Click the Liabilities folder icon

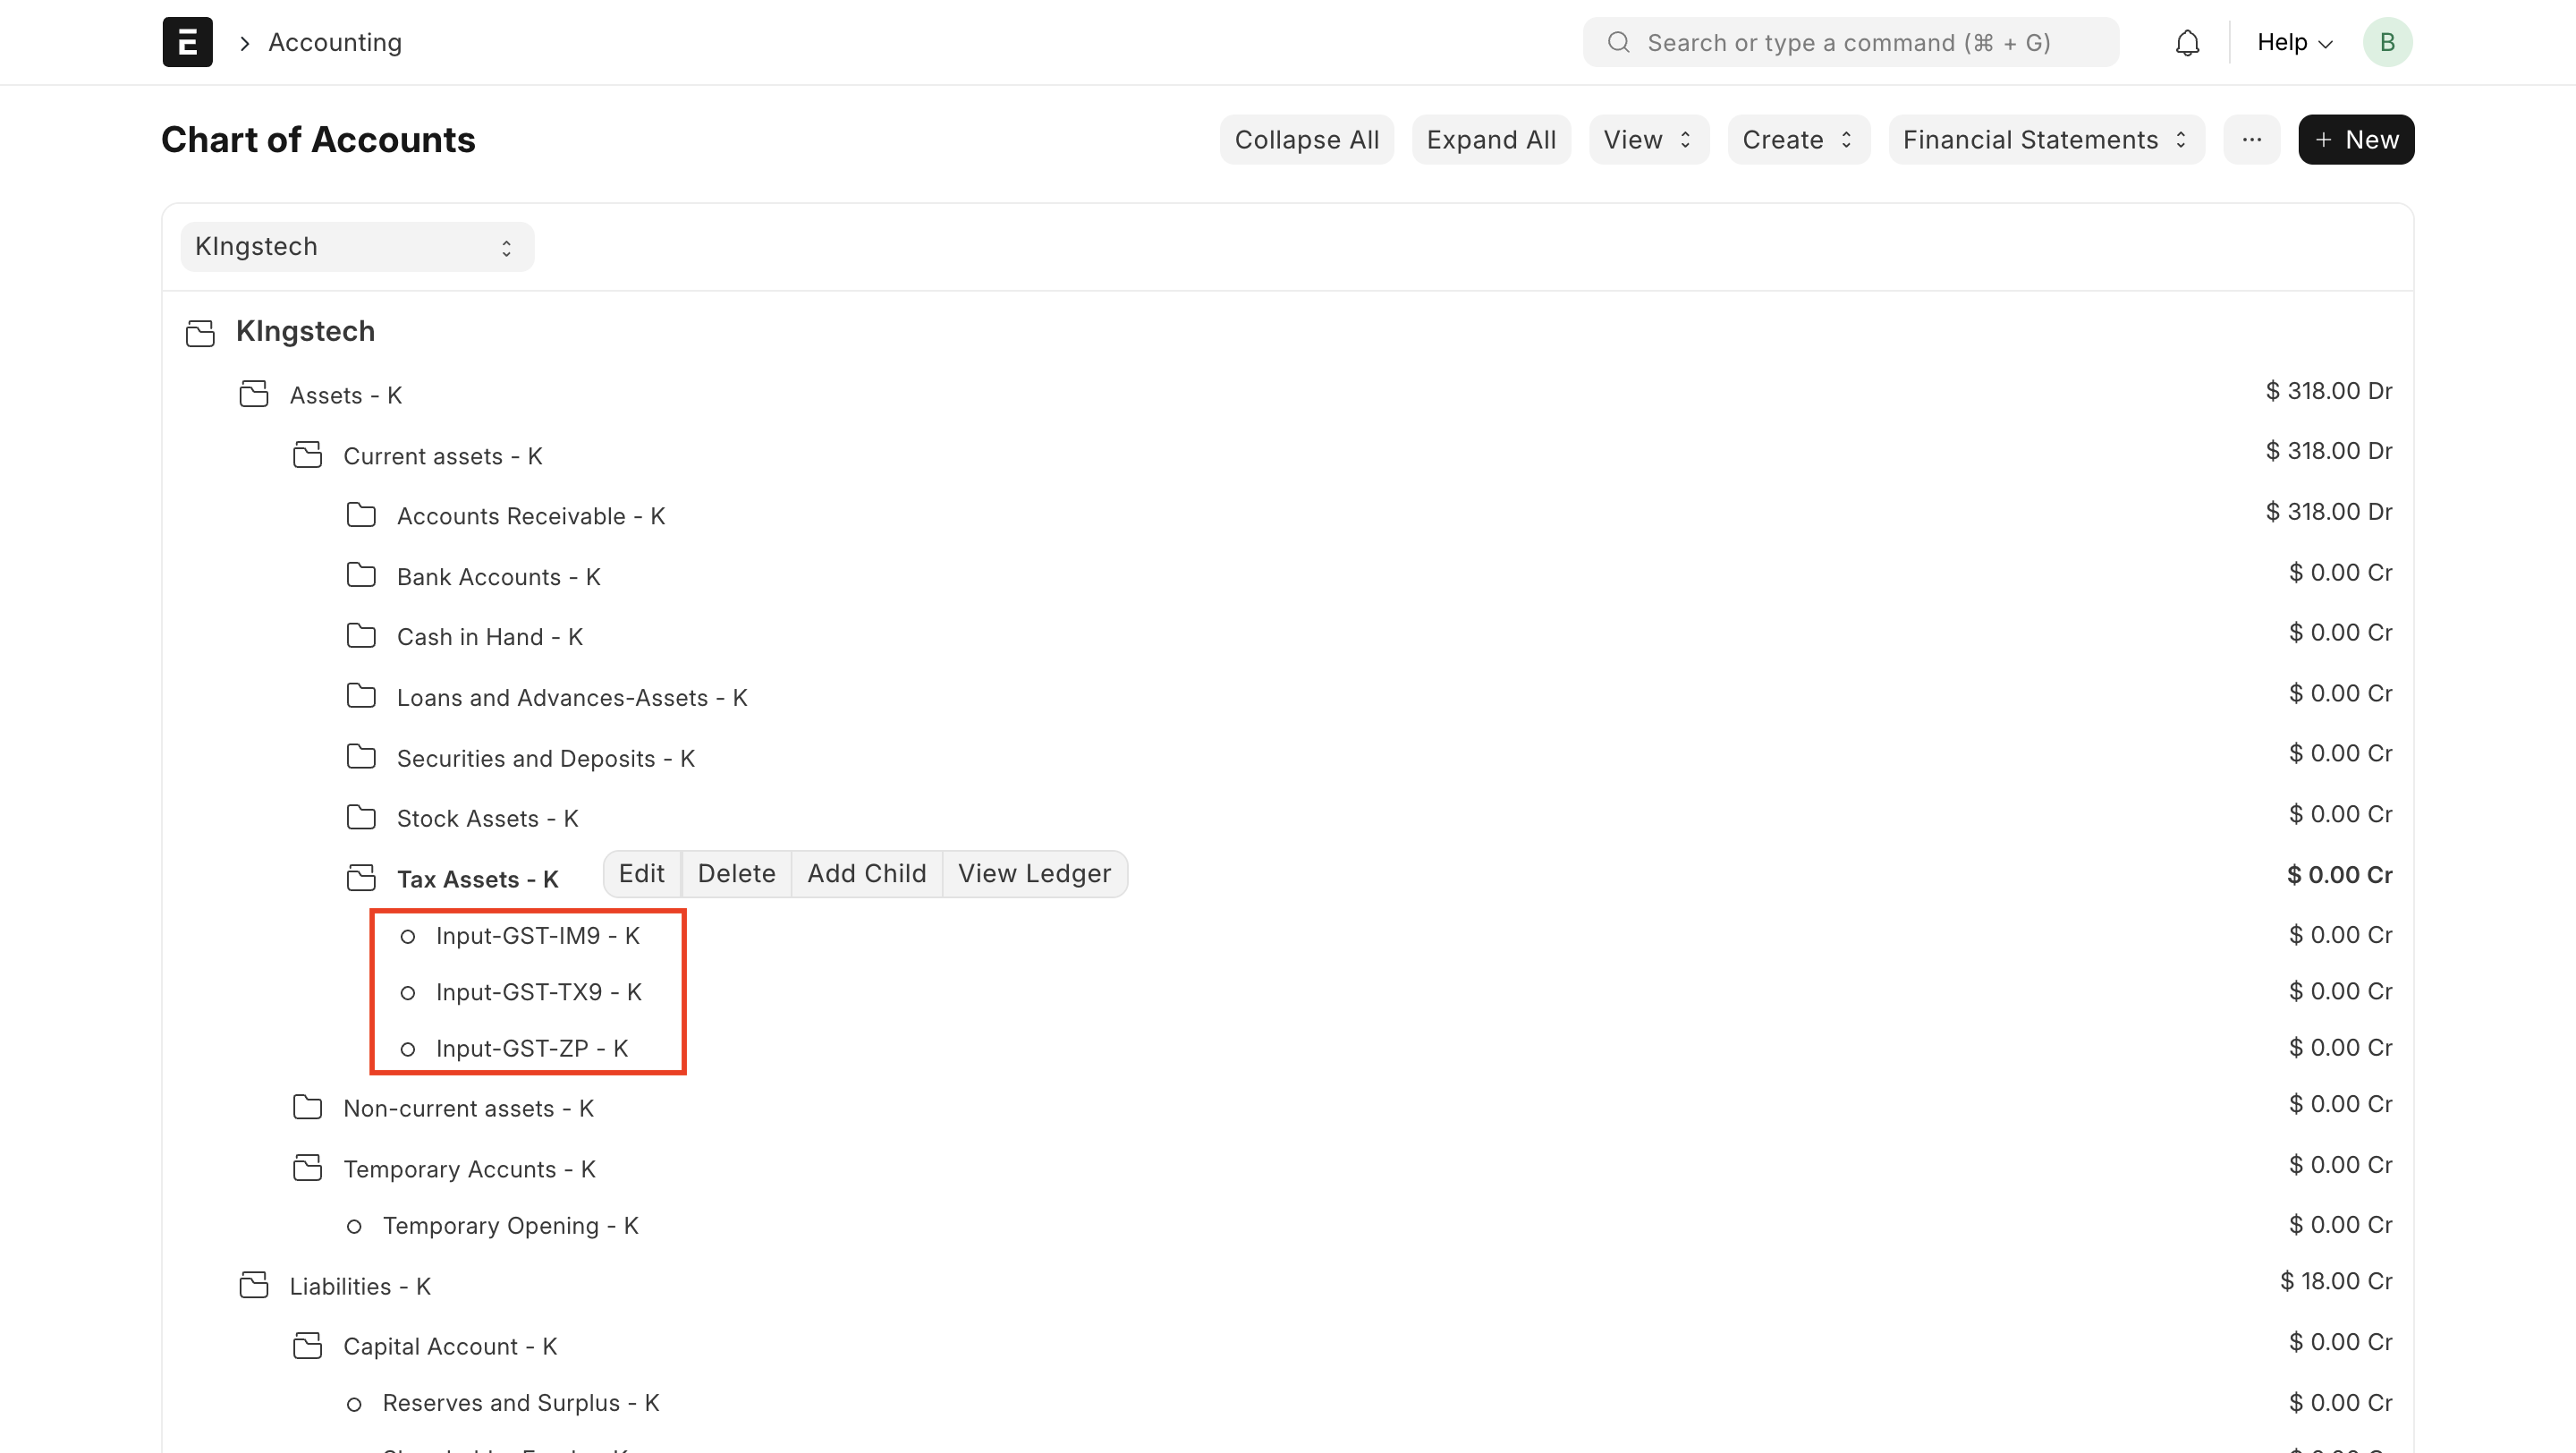tap(254, 1285)
